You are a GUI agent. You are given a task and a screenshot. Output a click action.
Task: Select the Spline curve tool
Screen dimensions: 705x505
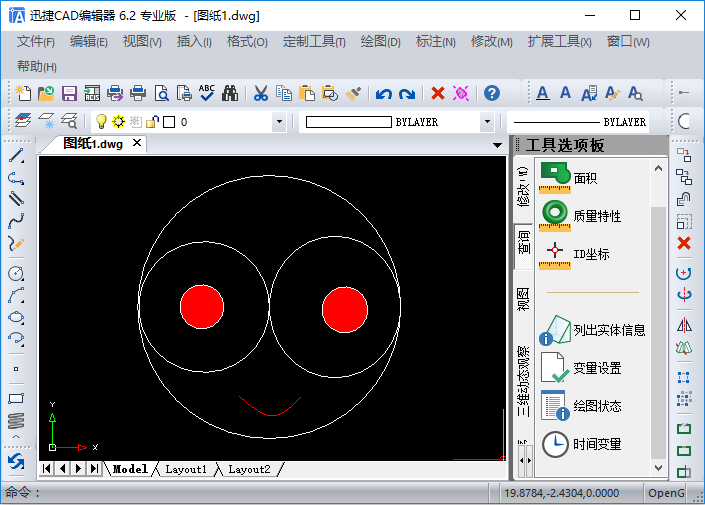coord(16,221)
